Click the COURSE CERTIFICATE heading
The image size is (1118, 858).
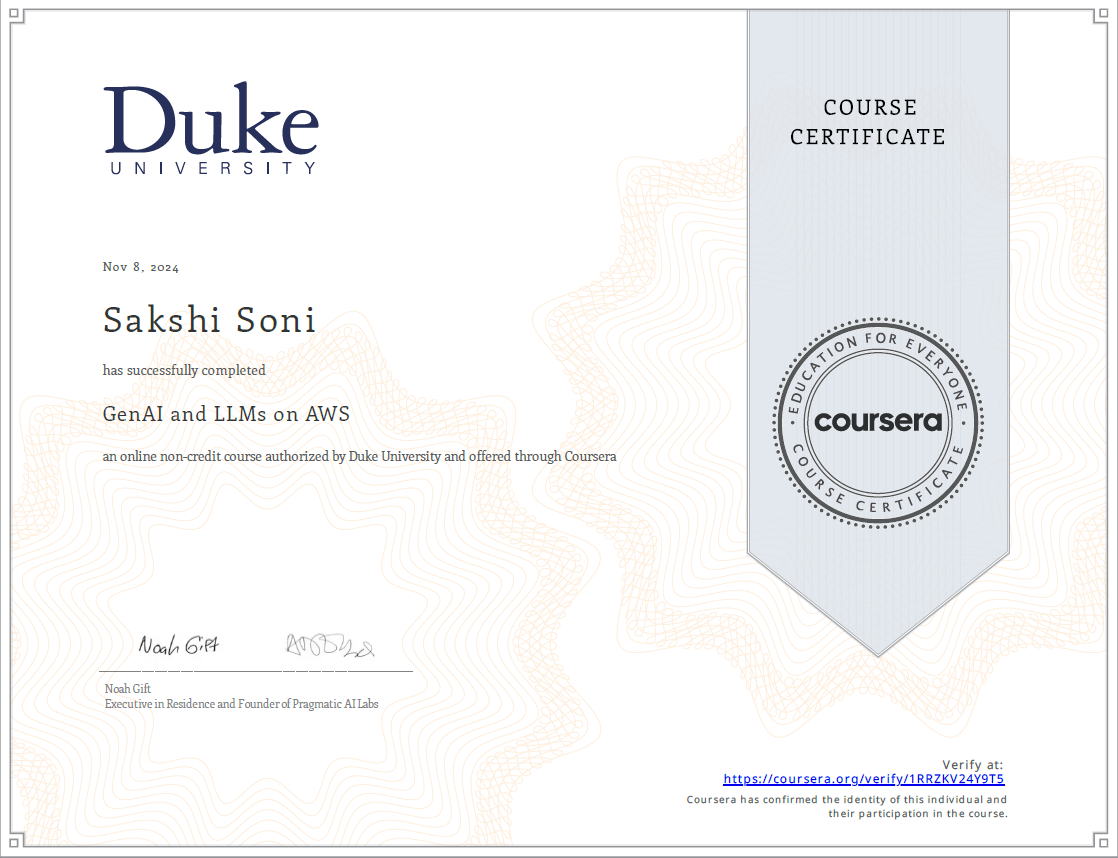[x=868, y=122]
